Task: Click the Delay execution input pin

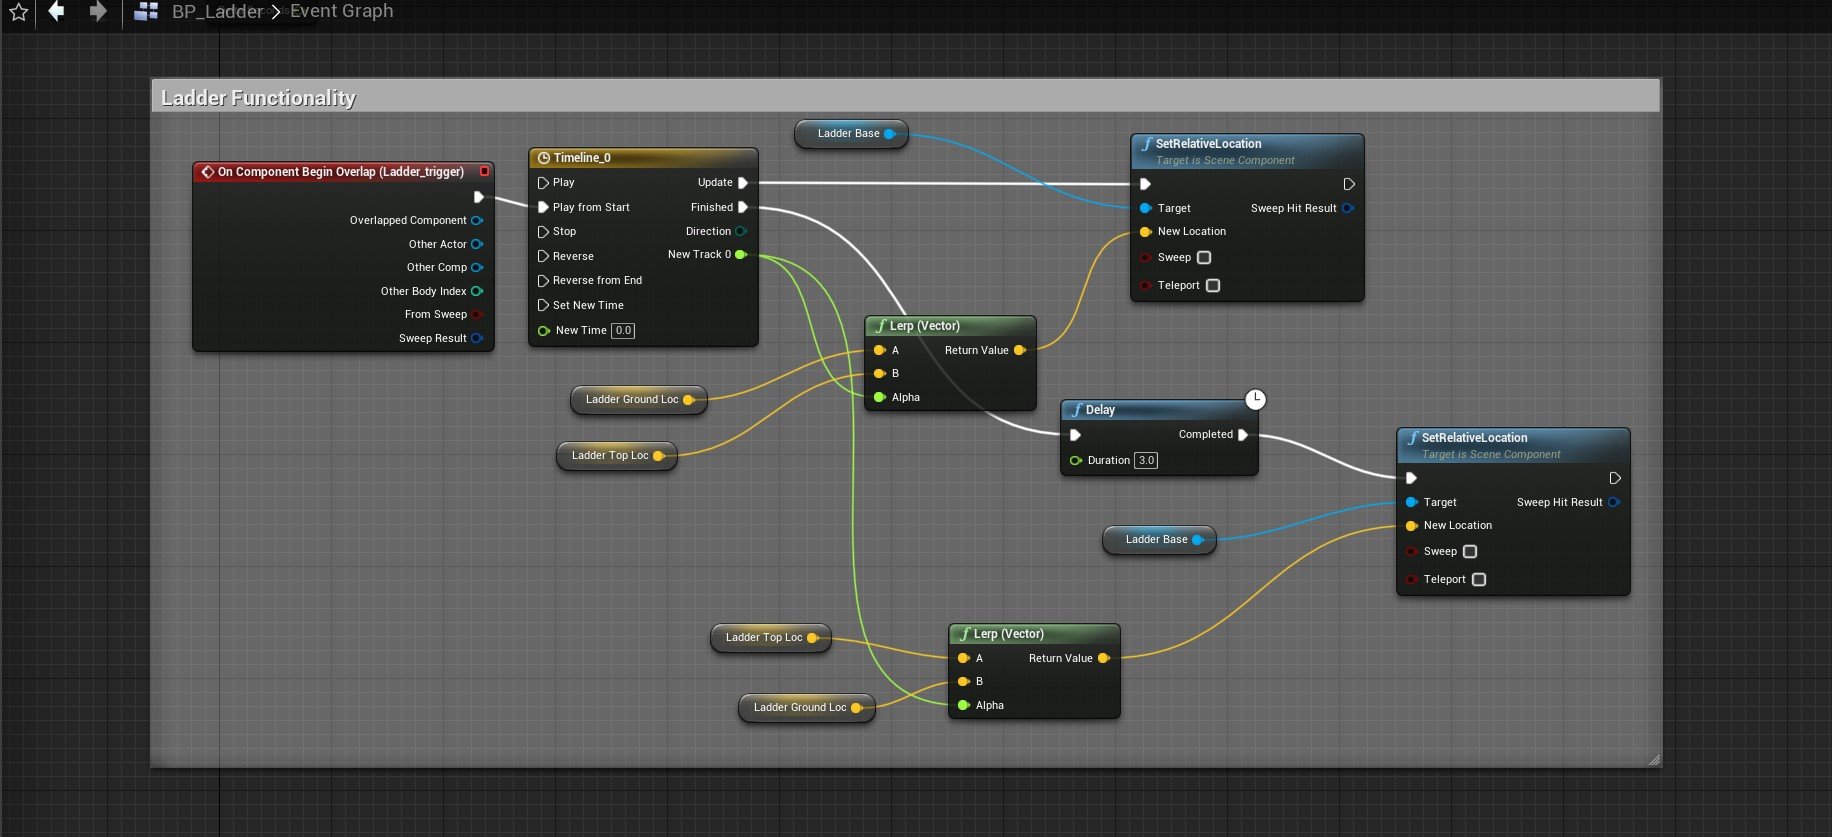Action: (1075, 435)
